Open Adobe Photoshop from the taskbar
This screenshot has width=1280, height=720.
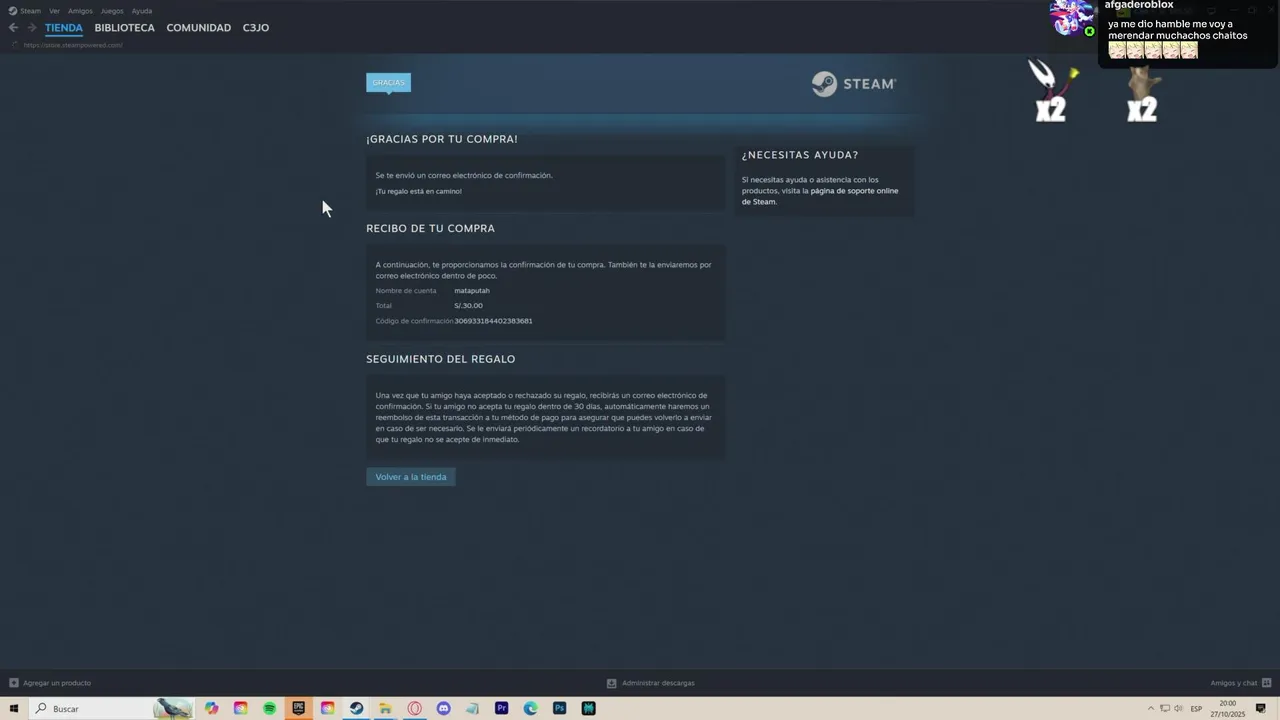560,708
